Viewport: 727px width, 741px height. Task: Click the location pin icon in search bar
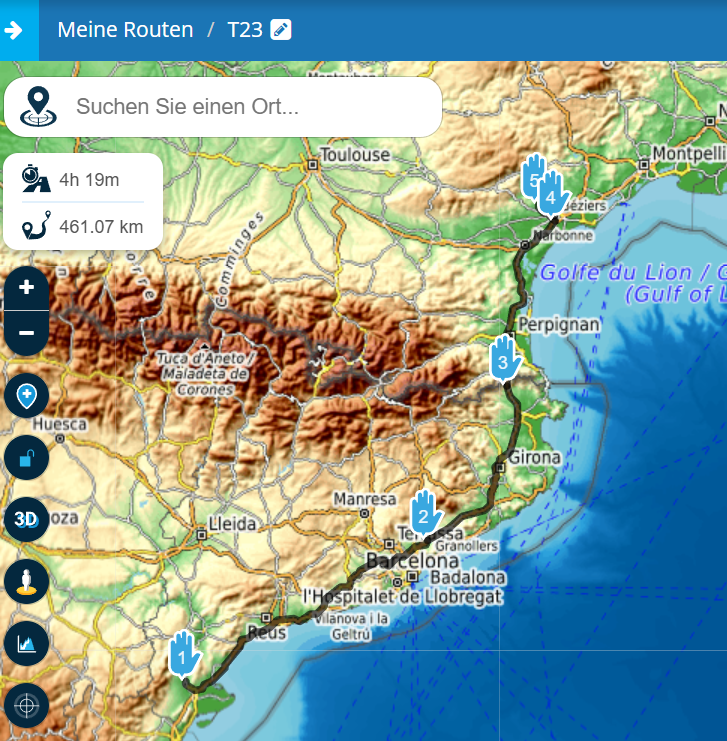(x=38, y=106)
